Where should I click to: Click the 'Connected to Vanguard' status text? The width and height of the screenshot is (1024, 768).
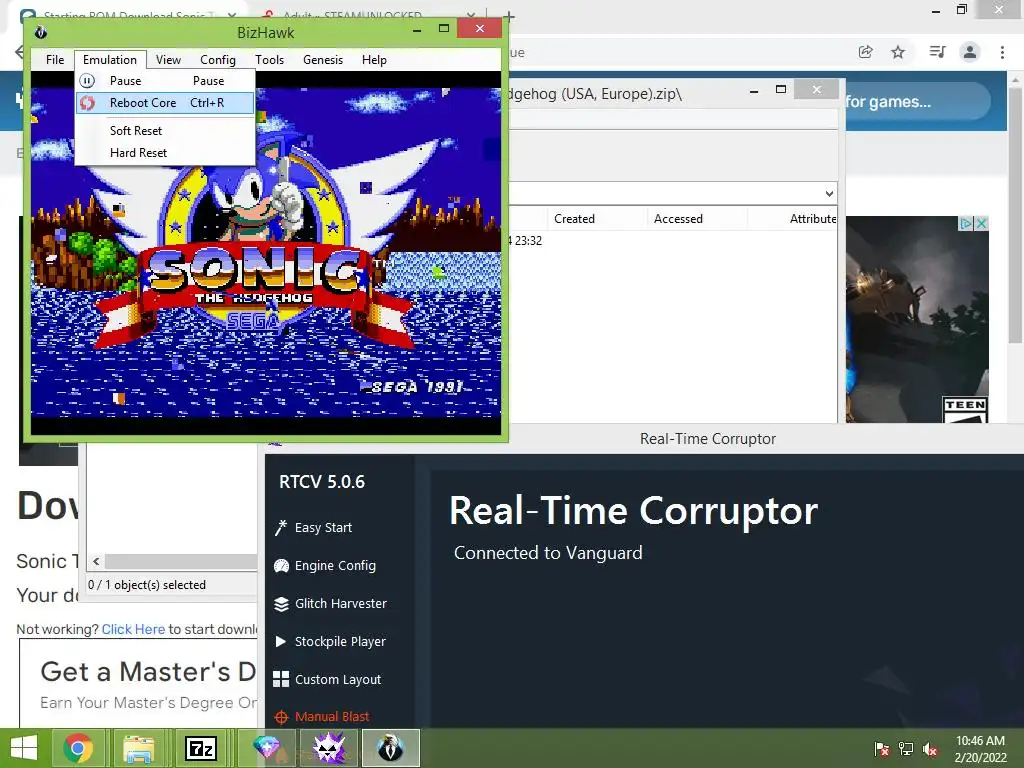548,553
